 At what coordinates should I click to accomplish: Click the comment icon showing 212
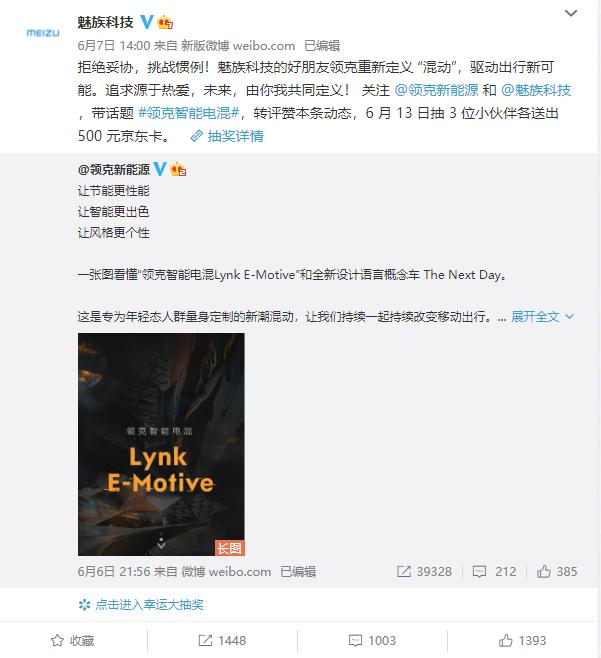[x=479, y=572]
